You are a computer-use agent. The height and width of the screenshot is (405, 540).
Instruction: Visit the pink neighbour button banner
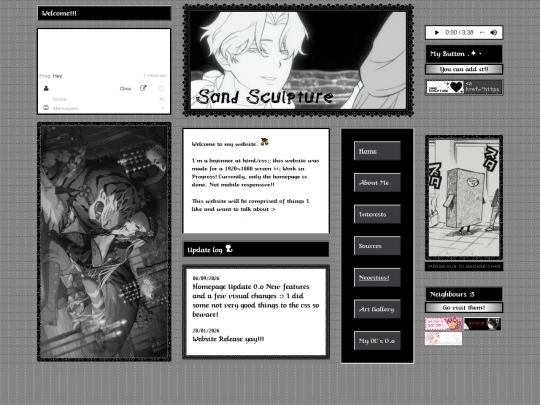(x=443, y=324)
